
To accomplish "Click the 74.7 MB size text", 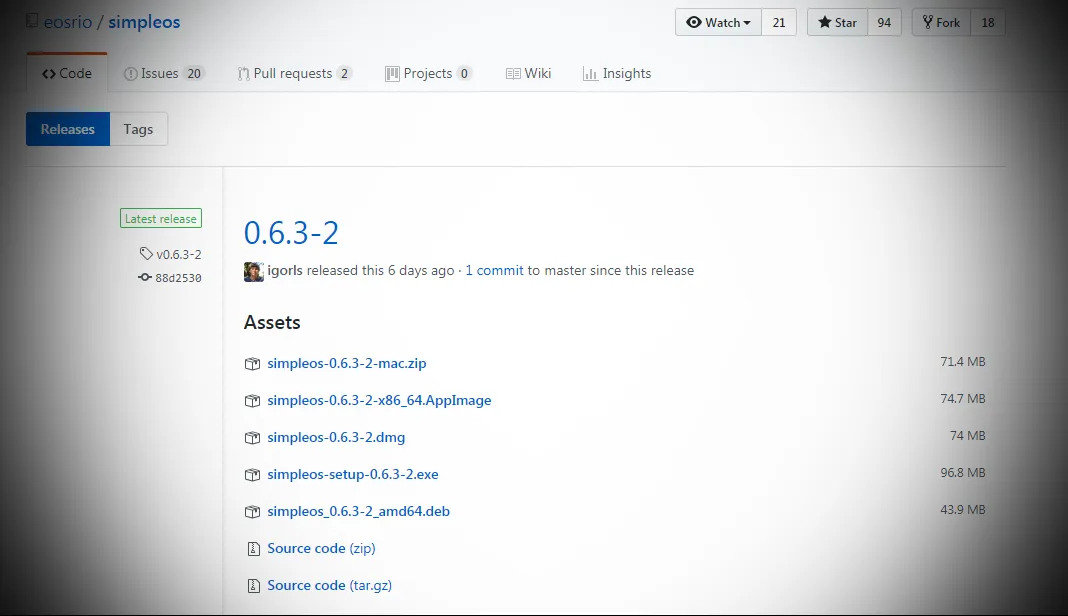I will click(962, 398).
